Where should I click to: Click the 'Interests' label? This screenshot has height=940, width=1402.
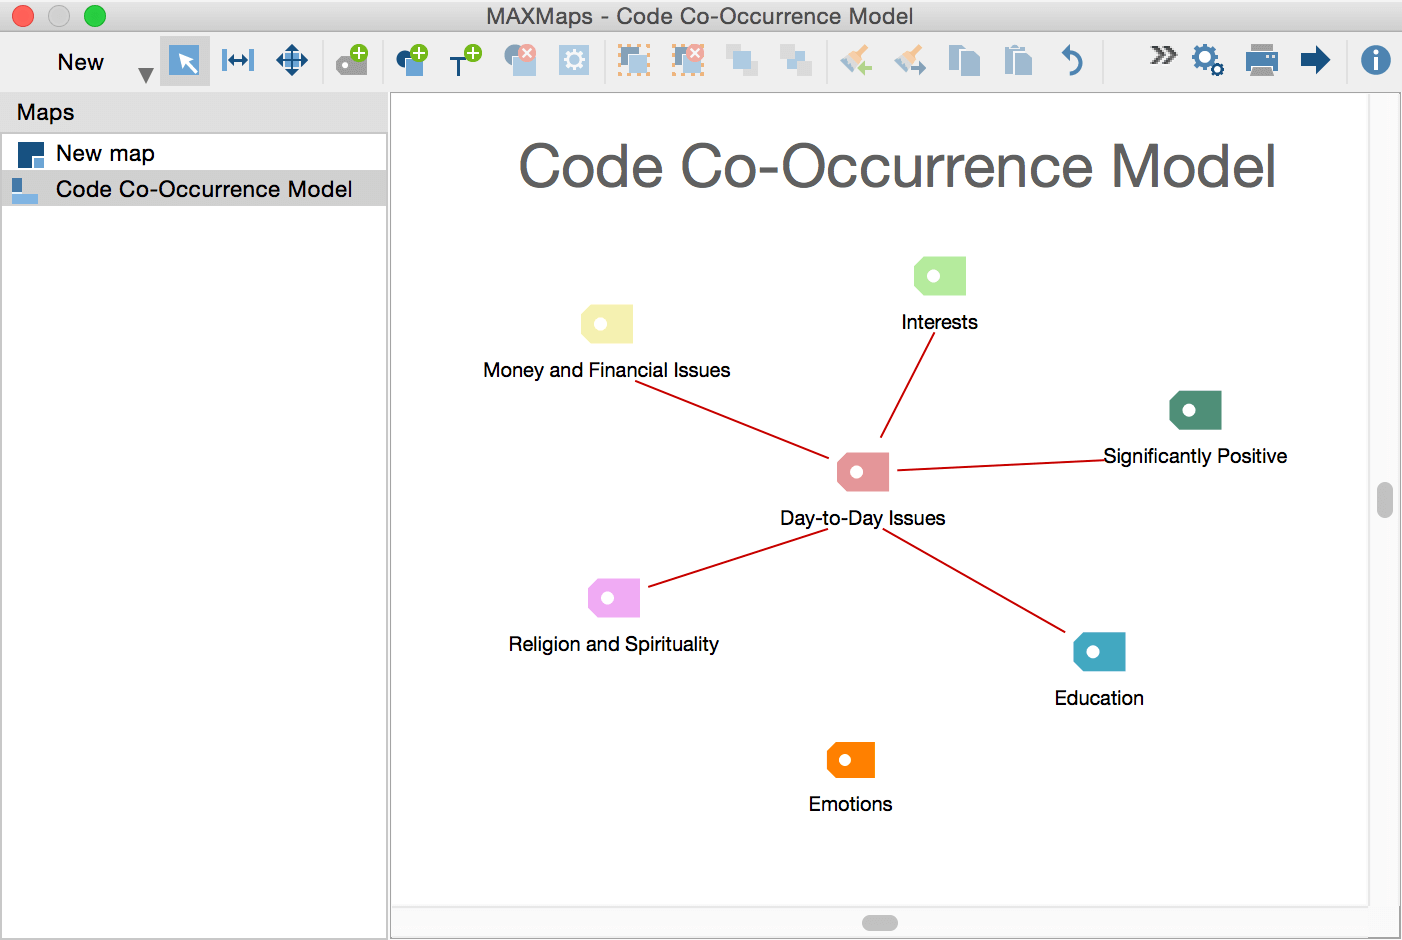(940, 322)
